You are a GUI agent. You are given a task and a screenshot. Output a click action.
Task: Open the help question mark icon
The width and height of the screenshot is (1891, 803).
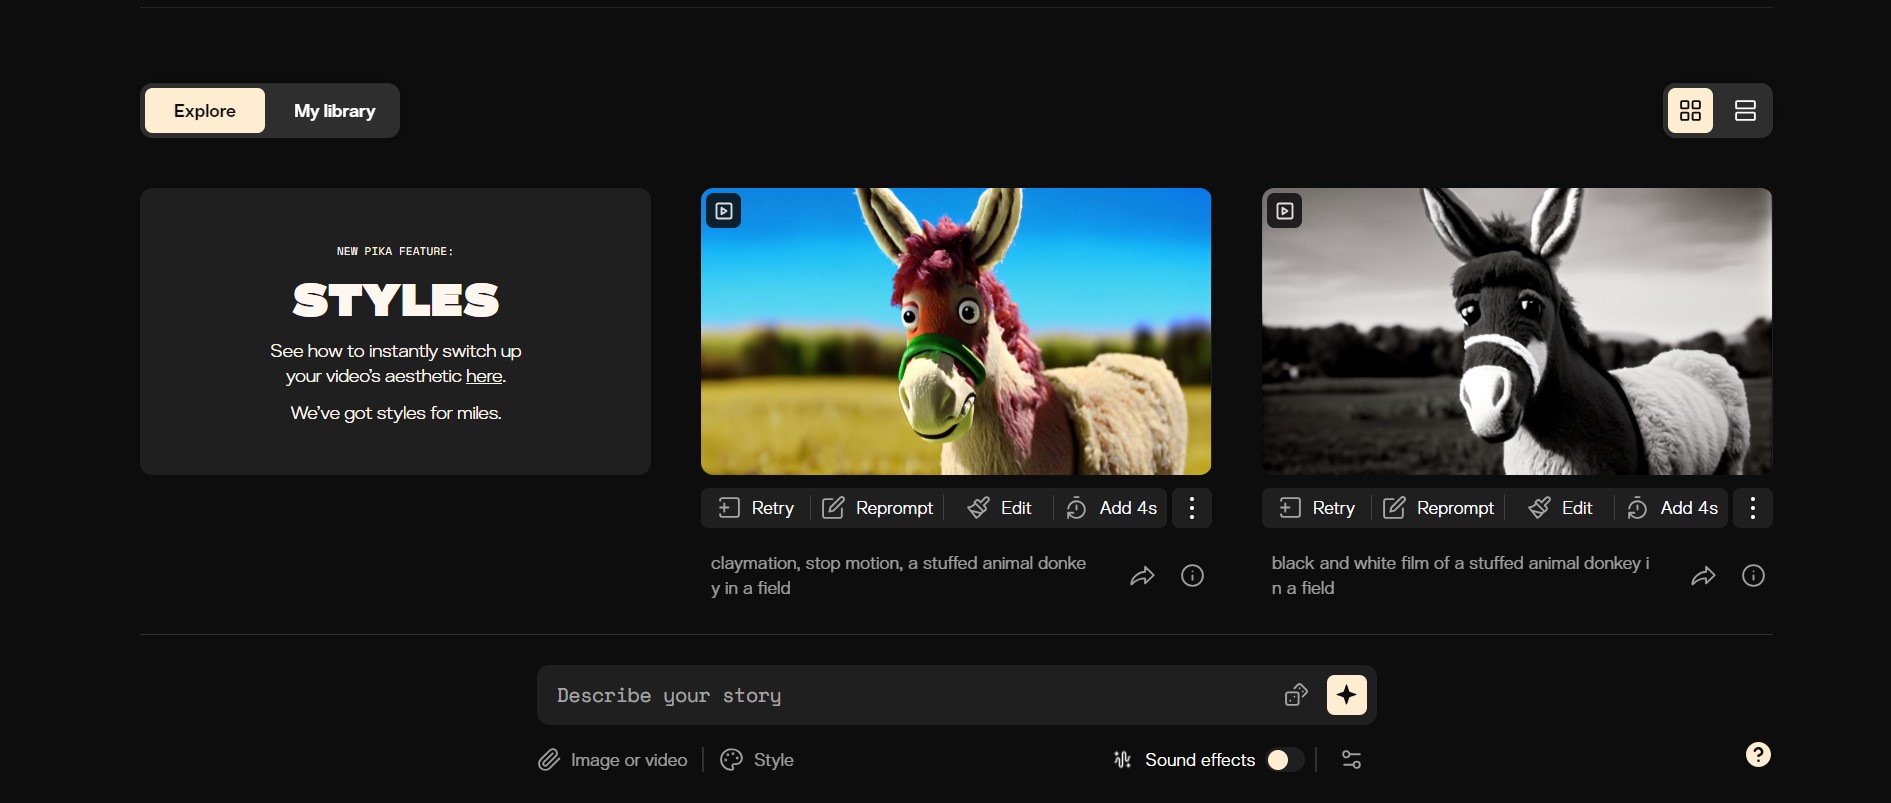1758,755
